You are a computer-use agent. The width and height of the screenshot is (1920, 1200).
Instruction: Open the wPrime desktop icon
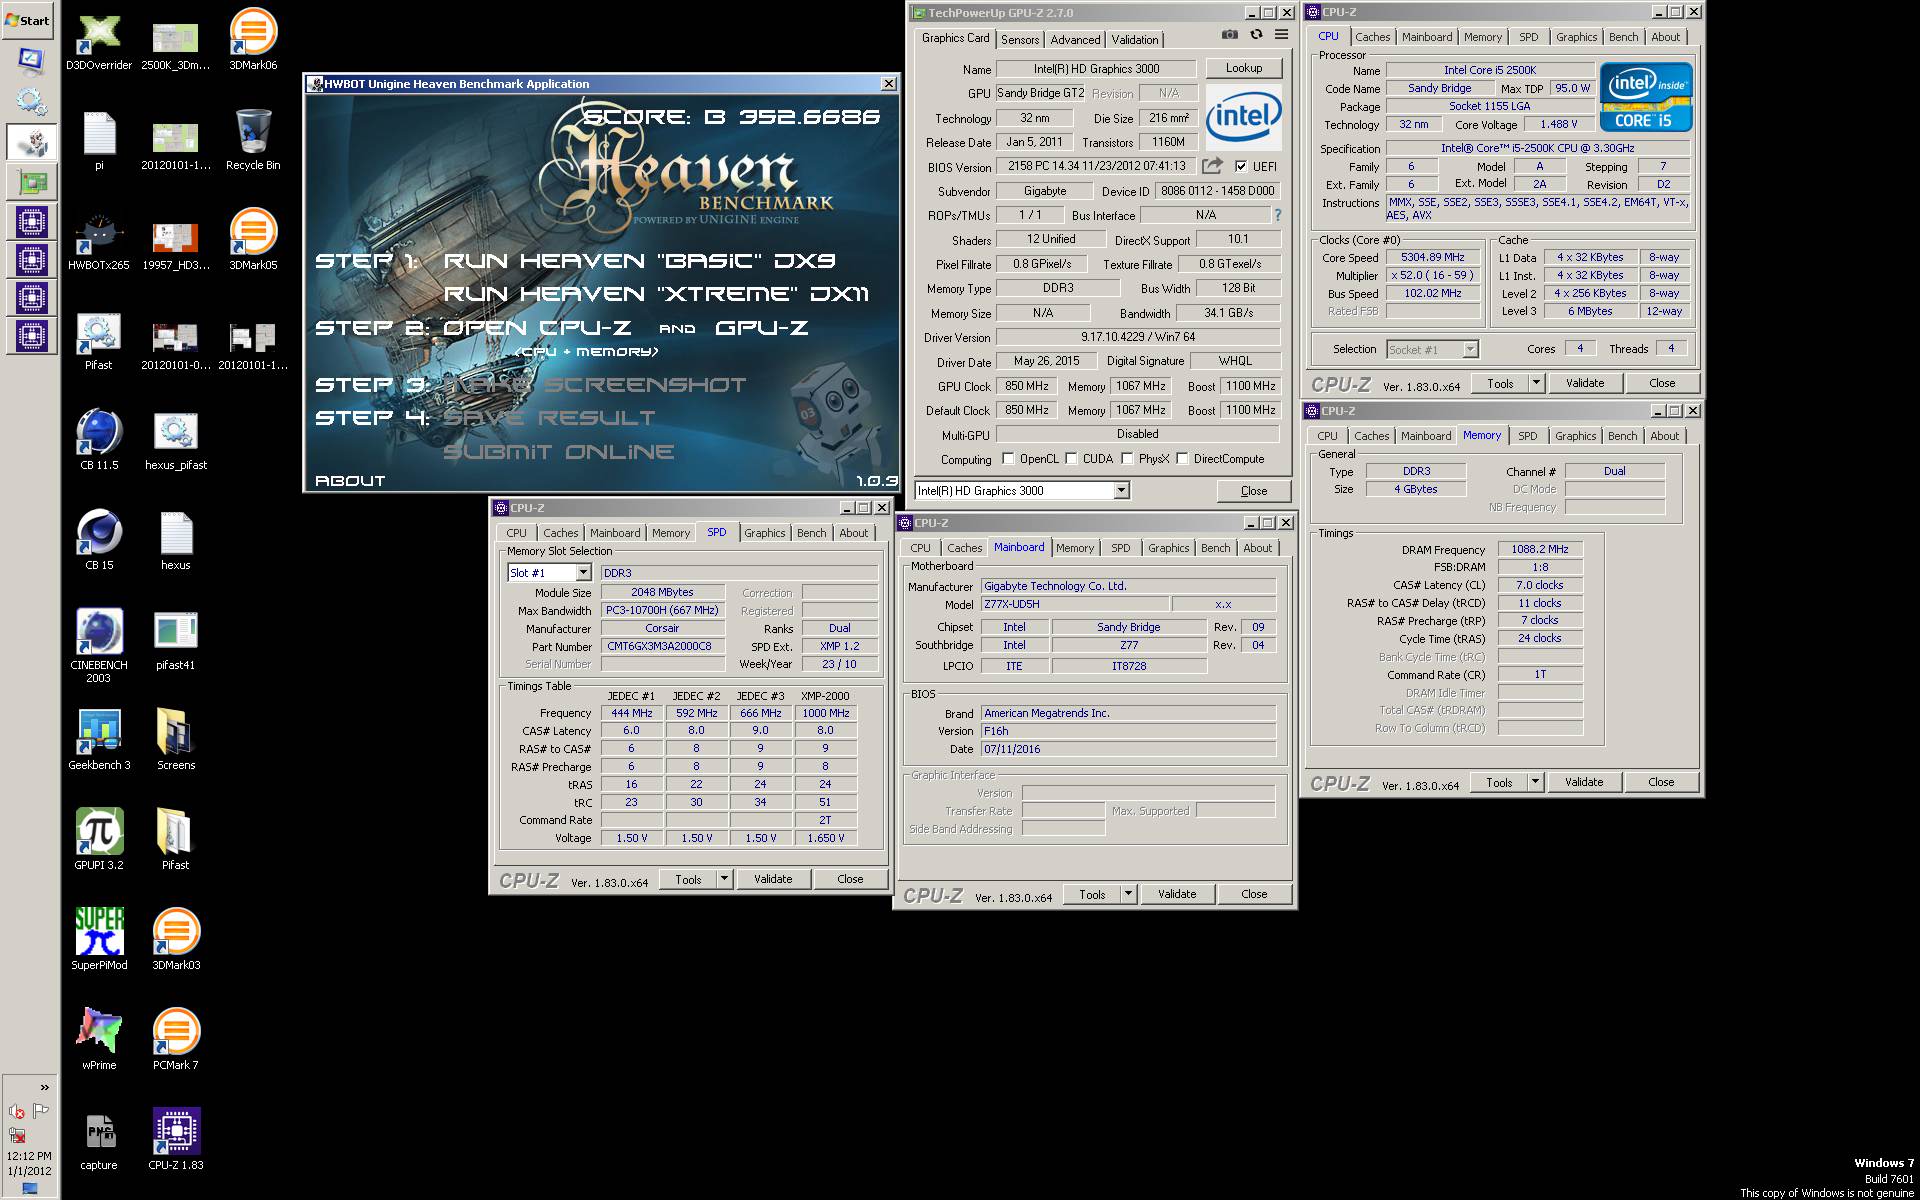tap(99, 1040)
